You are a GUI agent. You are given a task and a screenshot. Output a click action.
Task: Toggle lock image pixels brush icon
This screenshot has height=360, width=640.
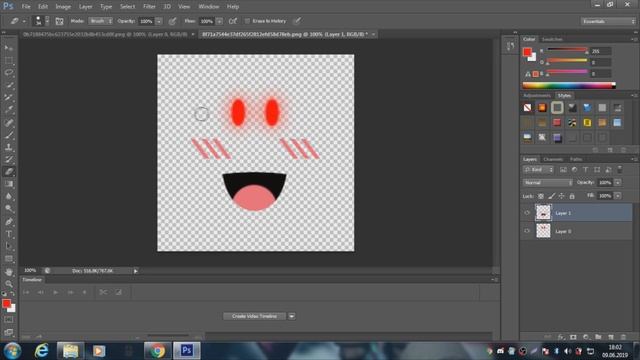pos(551,196)
